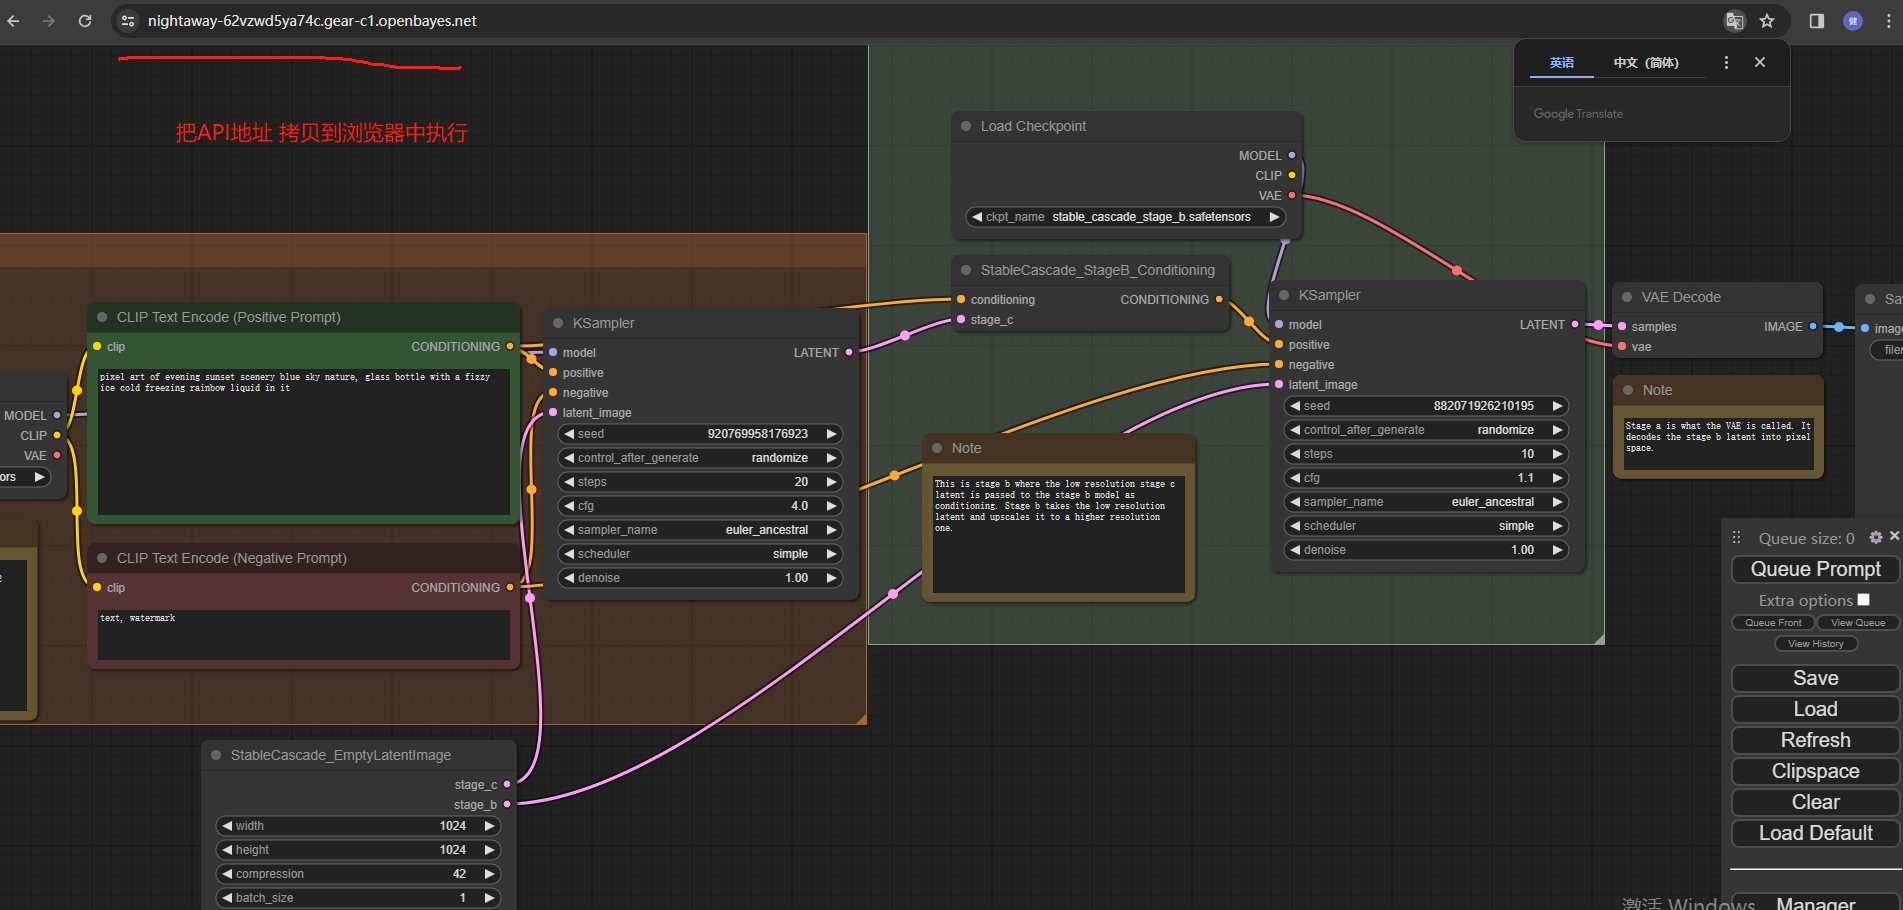Enable the Extra options checkbox

pyautogui.click(x=1863, y=599)
